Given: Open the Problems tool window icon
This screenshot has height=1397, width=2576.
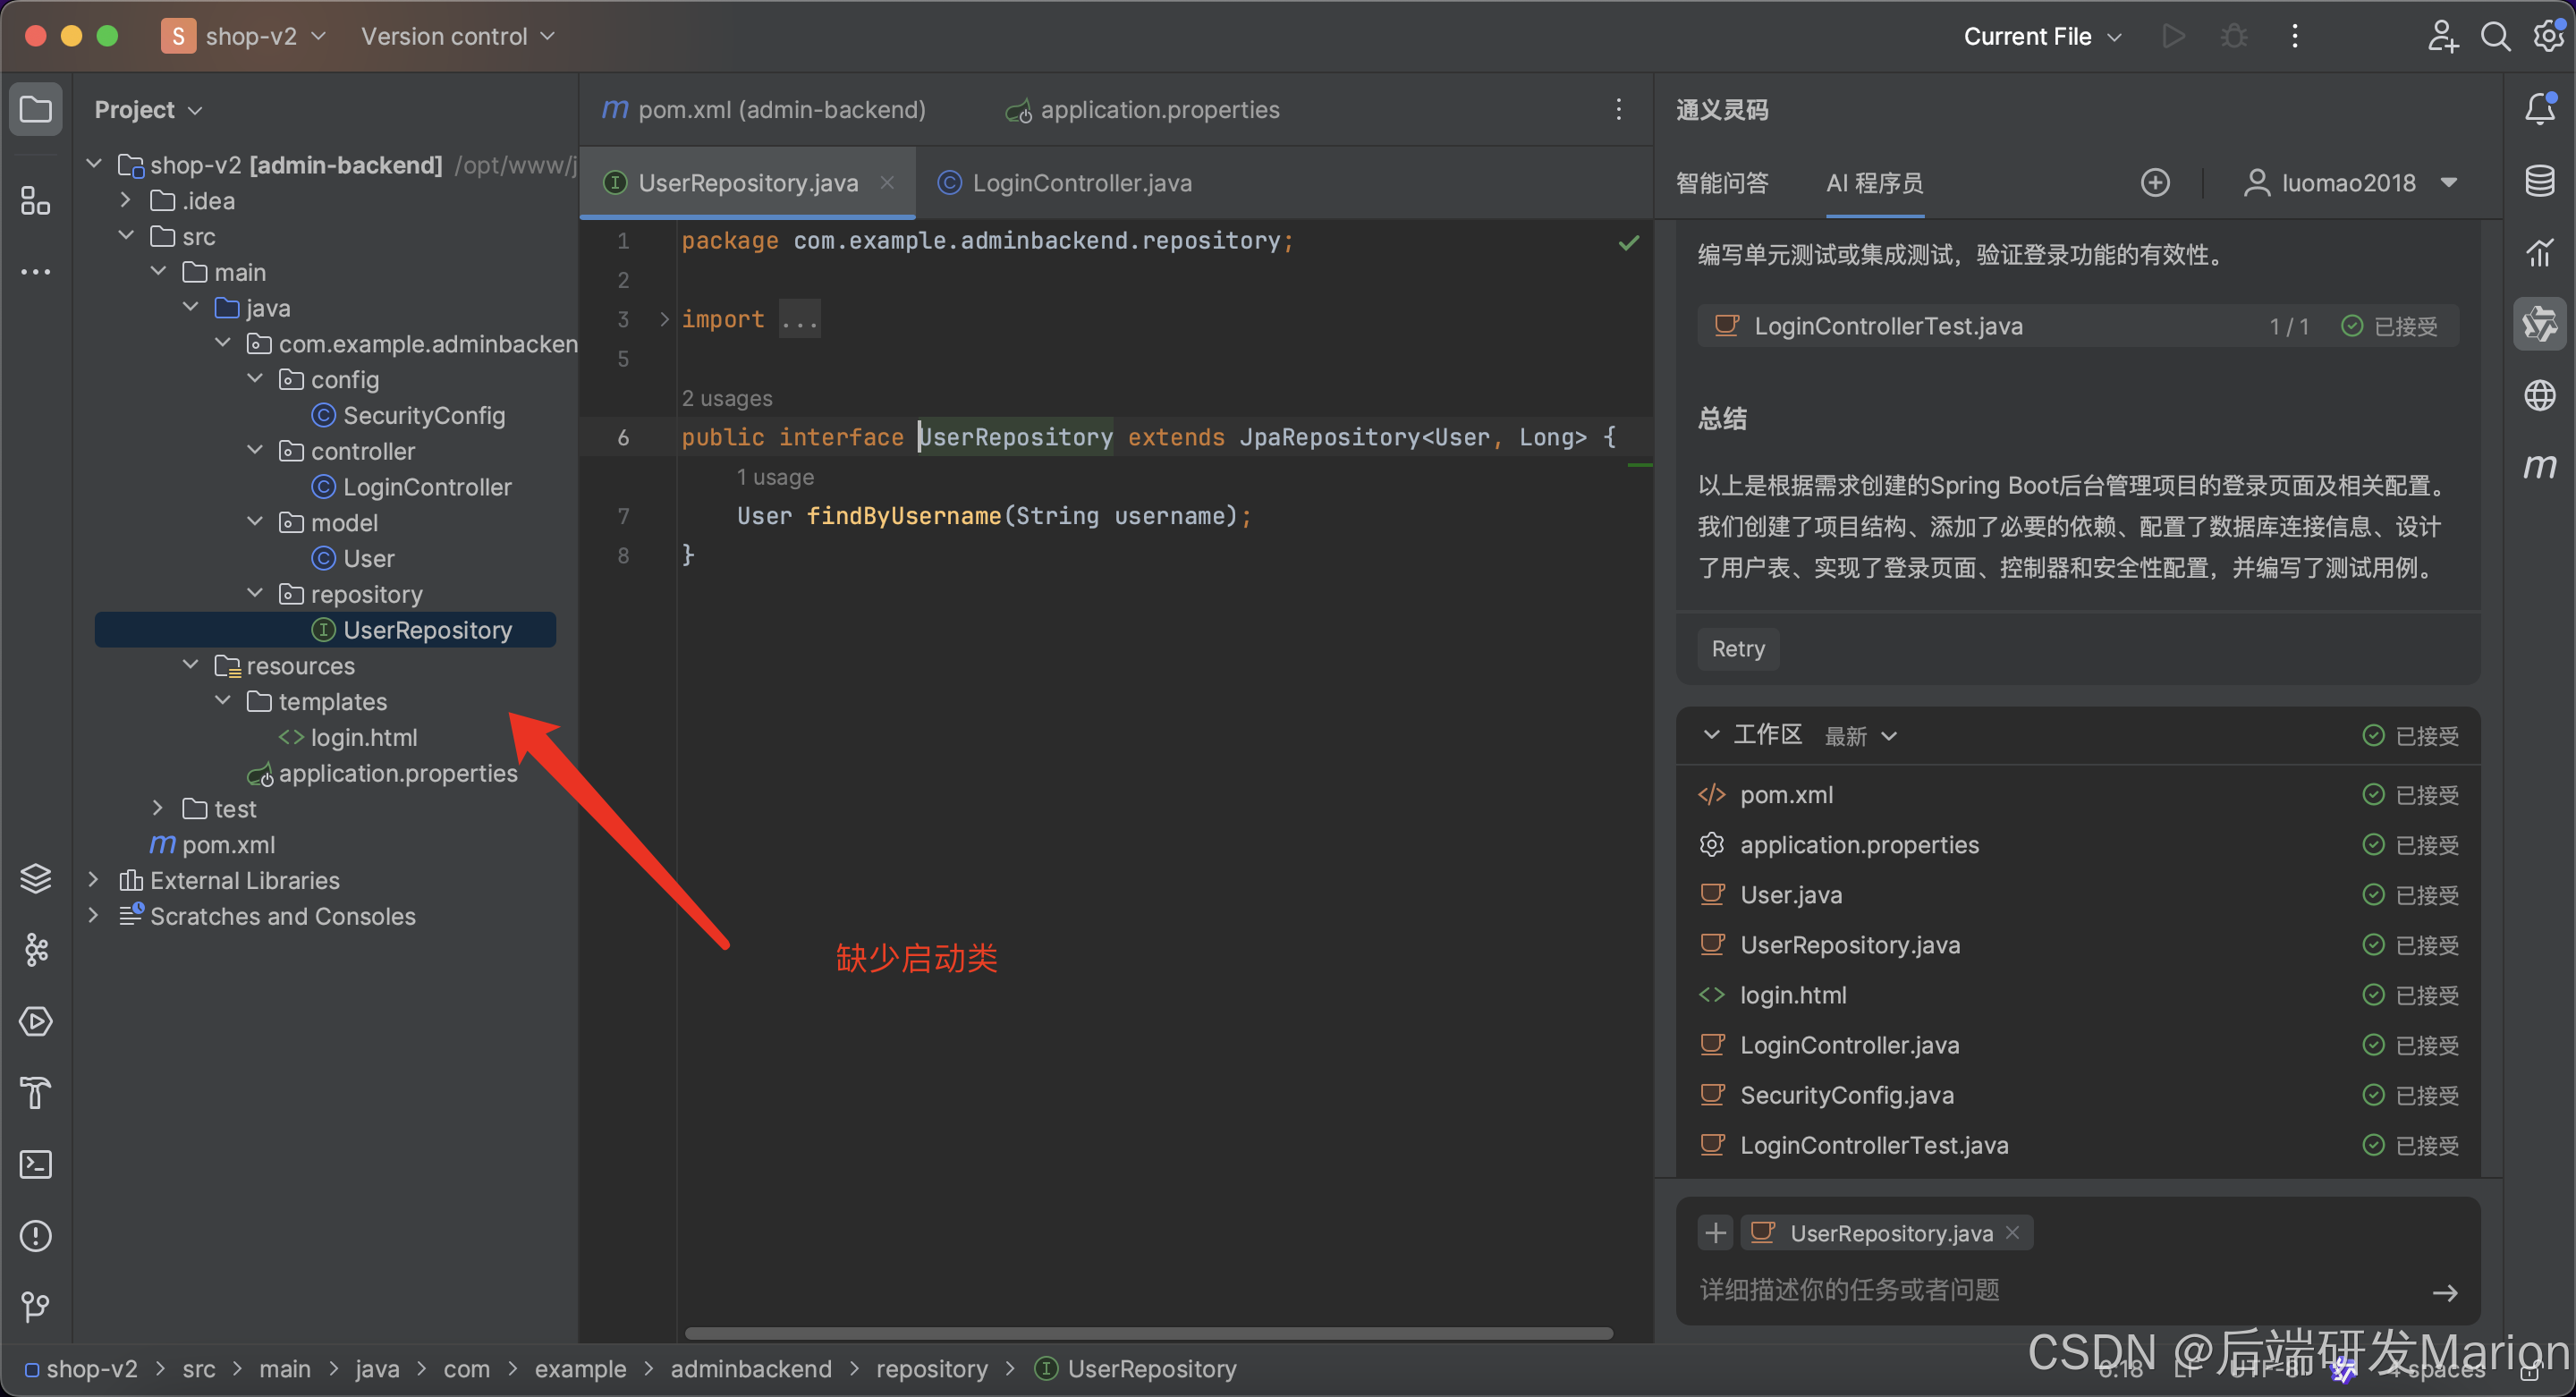Looking at the screenshot, I should (x=35, y=1236).
